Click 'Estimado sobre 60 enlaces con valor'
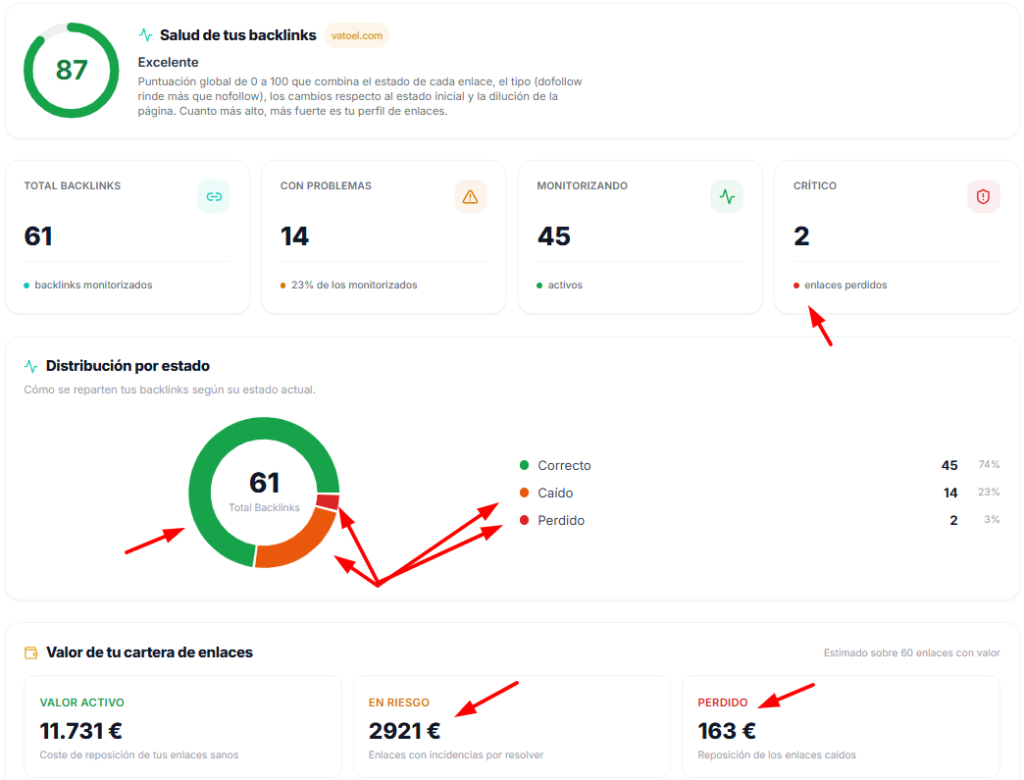 pyautogui.click(x=912, y=653)
